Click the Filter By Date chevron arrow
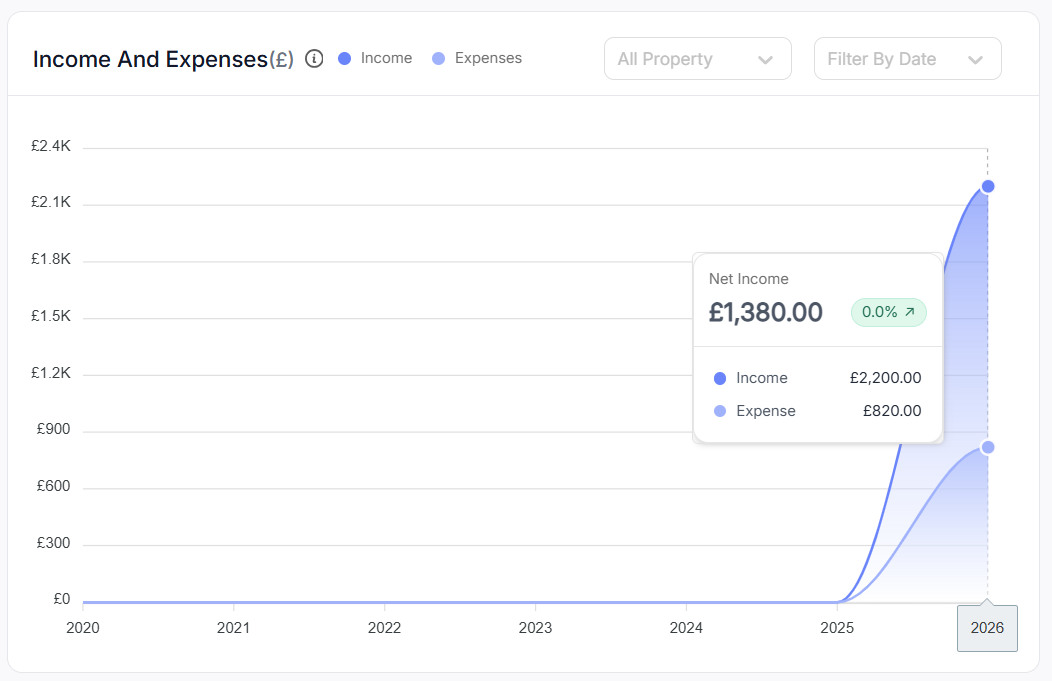1052x681 pixels. 976,60
